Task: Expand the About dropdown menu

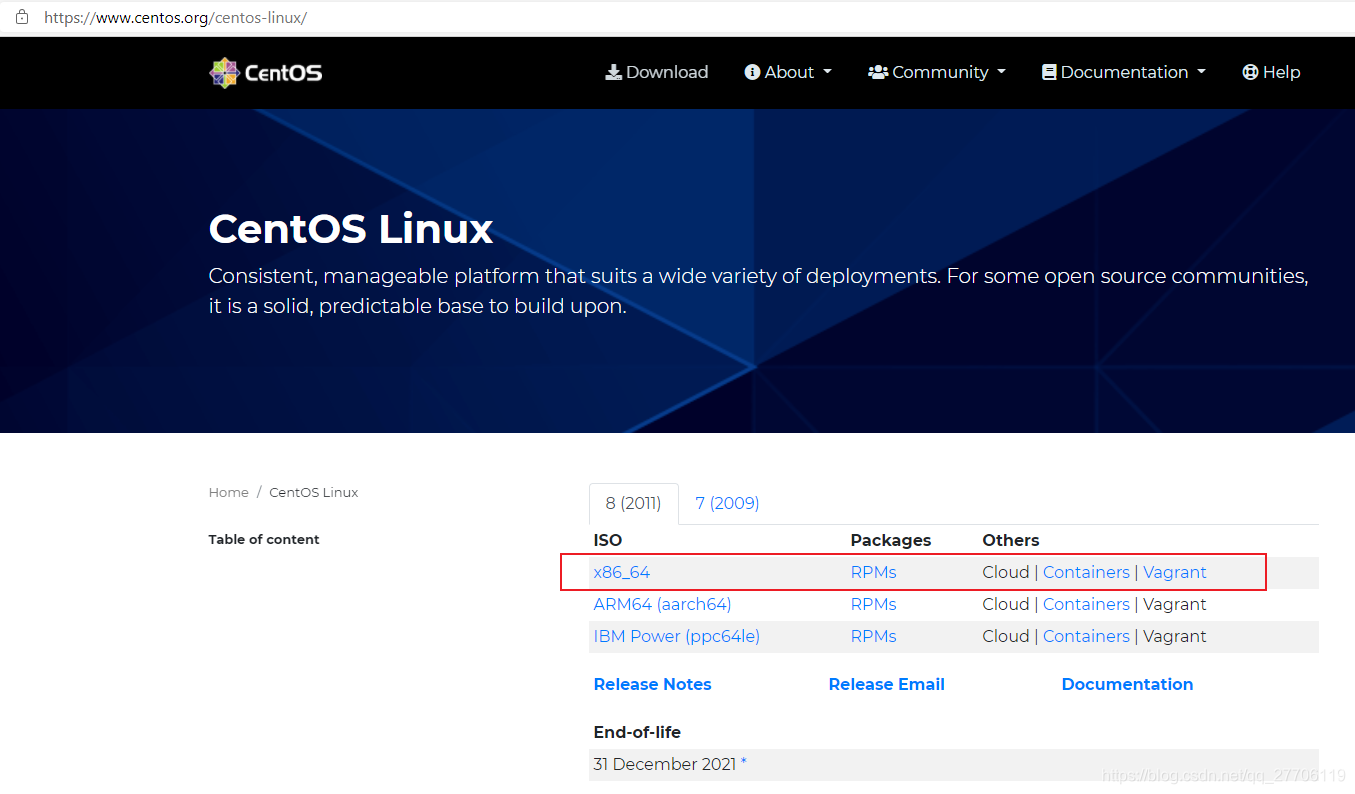Action: (788, 72)
